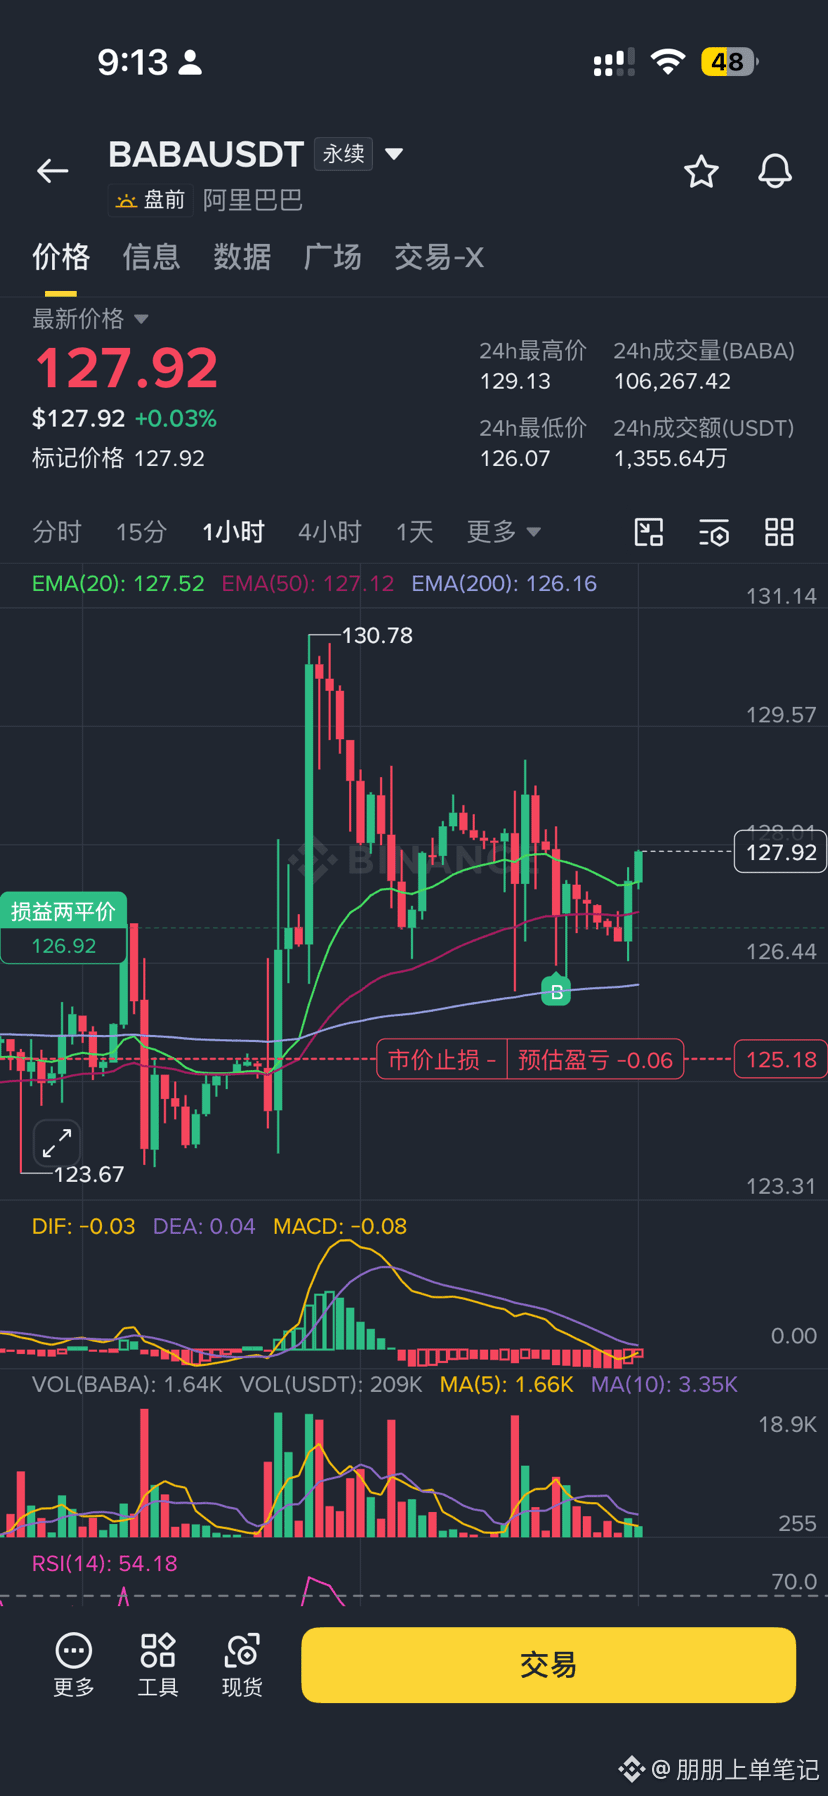The image size is (828, 1796).
Task: Tap the 永续 perpetual contract tag
Action: click(343, 154)
